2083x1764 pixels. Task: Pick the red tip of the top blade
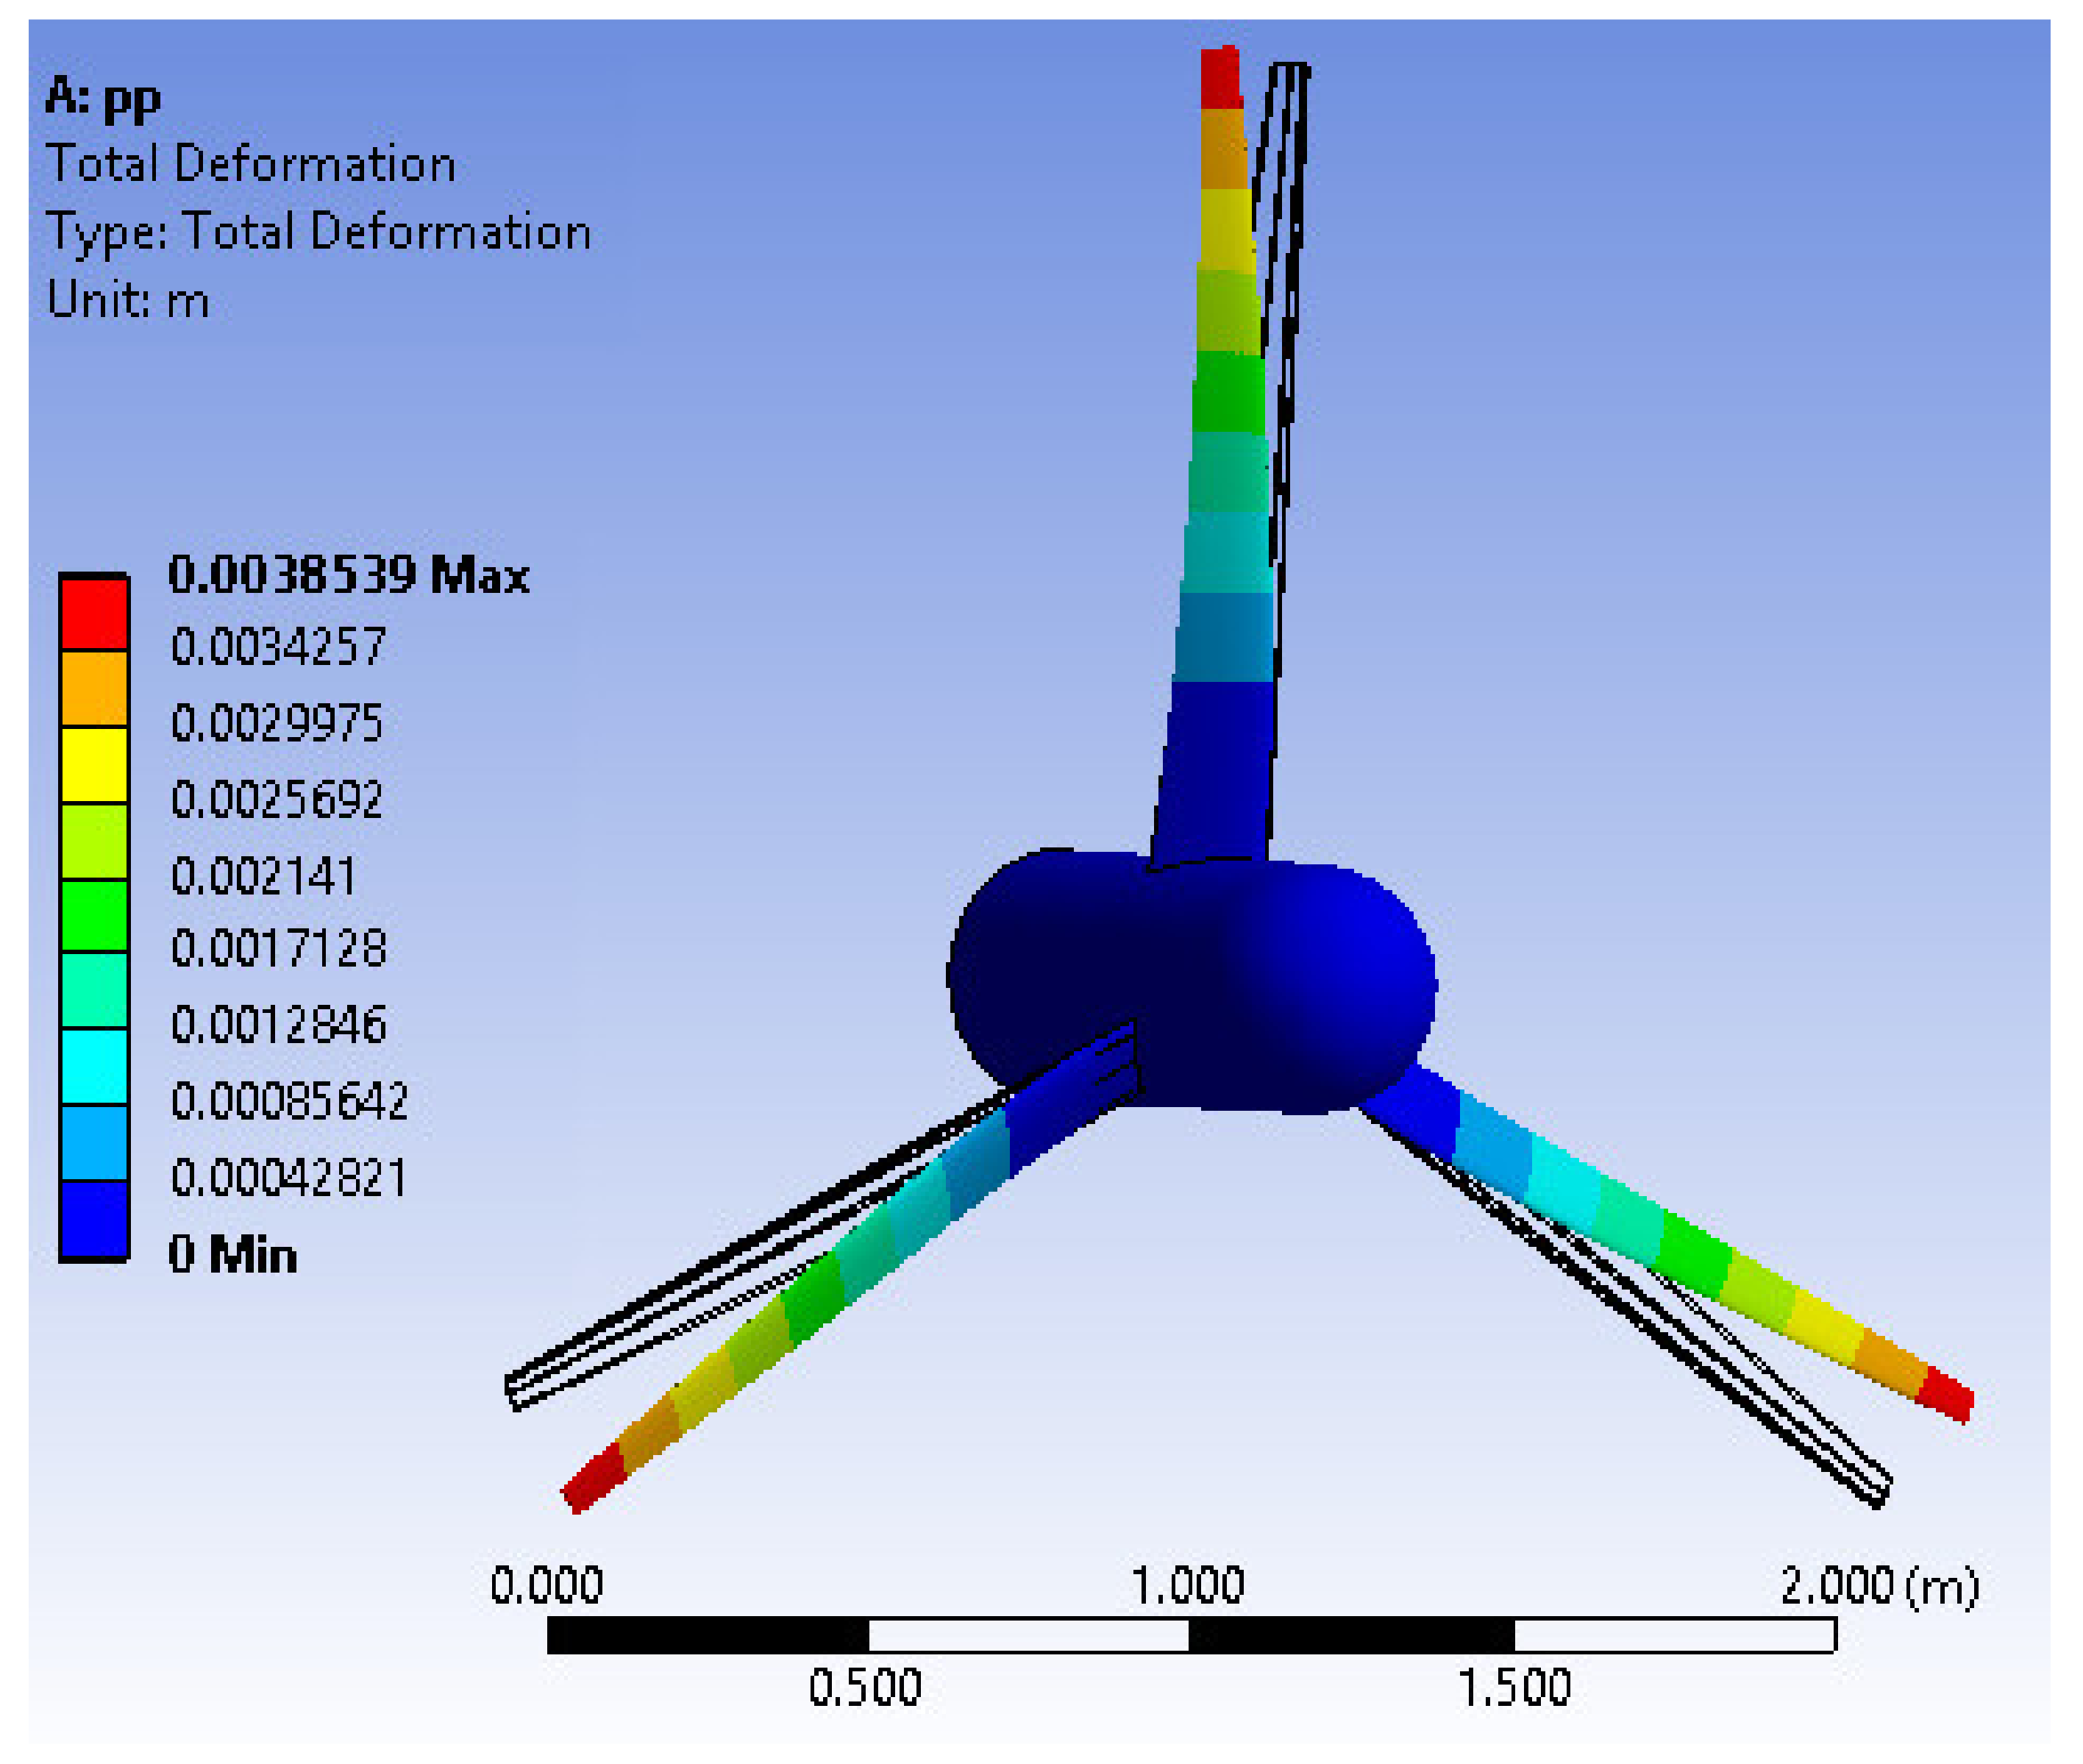1220,78
